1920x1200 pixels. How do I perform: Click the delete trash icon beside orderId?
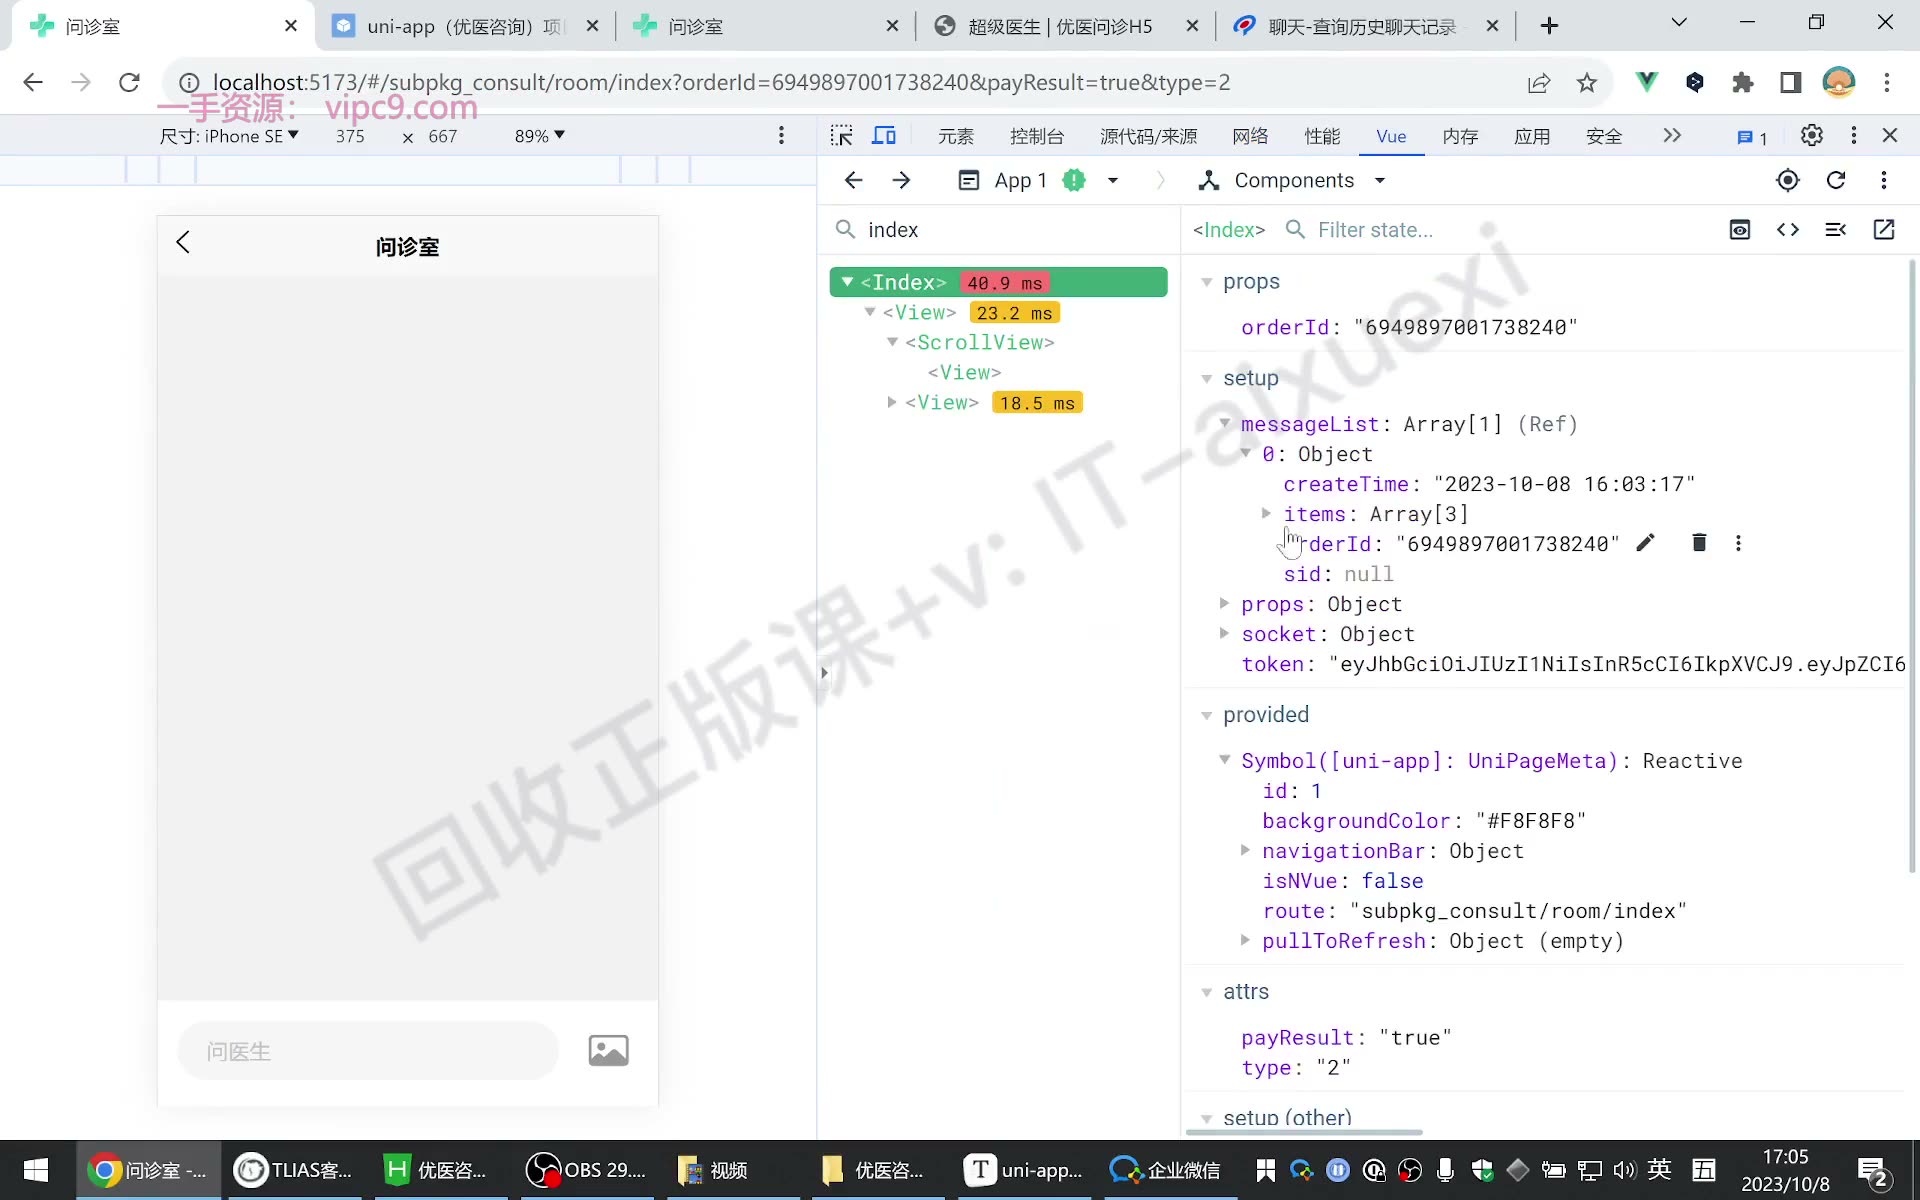[x=1698, y=543]
